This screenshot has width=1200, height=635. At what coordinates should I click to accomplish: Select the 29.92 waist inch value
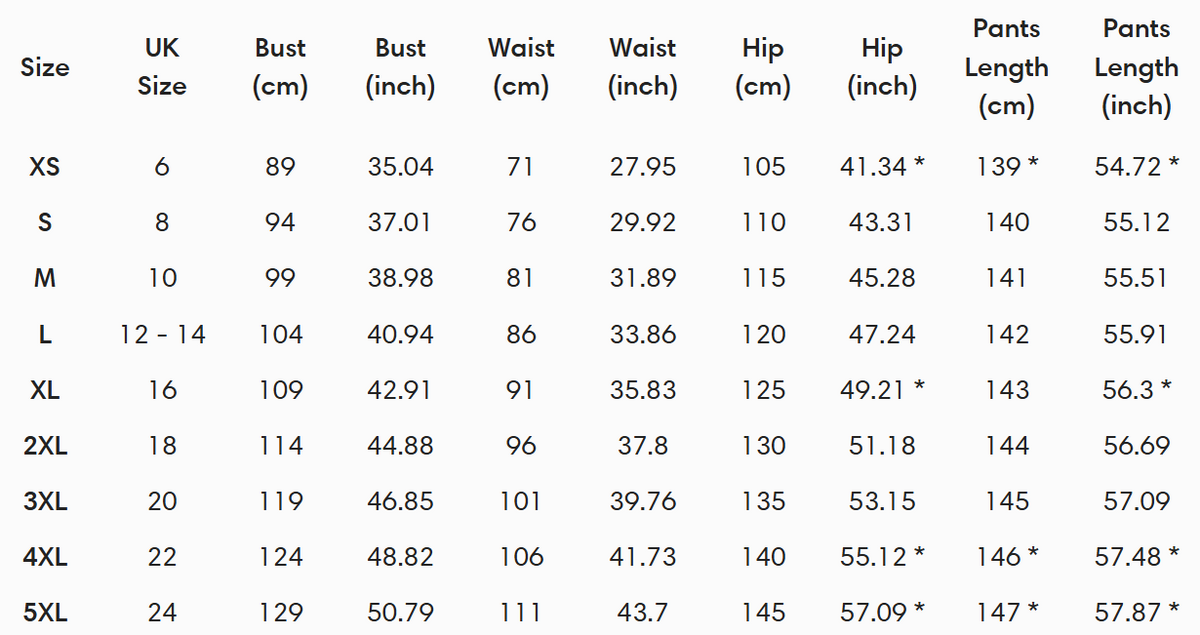(643, 223)
